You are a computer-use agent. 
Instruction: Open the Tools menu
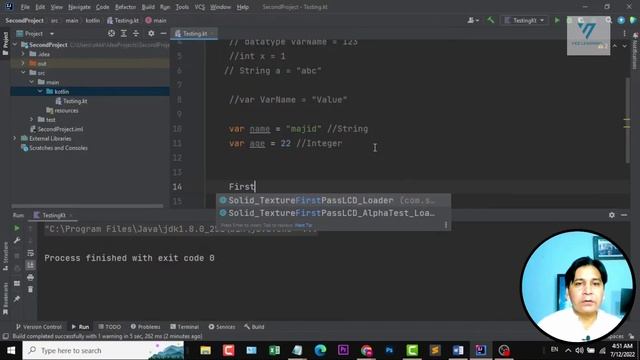(182, 7)
